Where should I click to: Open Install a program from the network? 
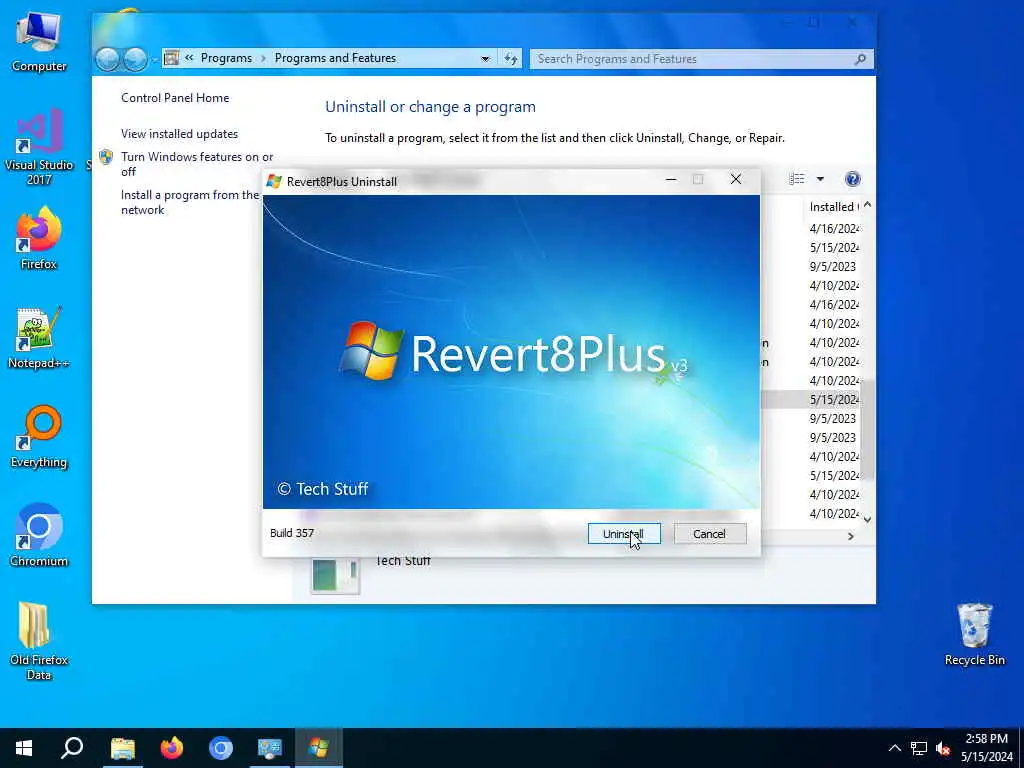tap(190, 202)
